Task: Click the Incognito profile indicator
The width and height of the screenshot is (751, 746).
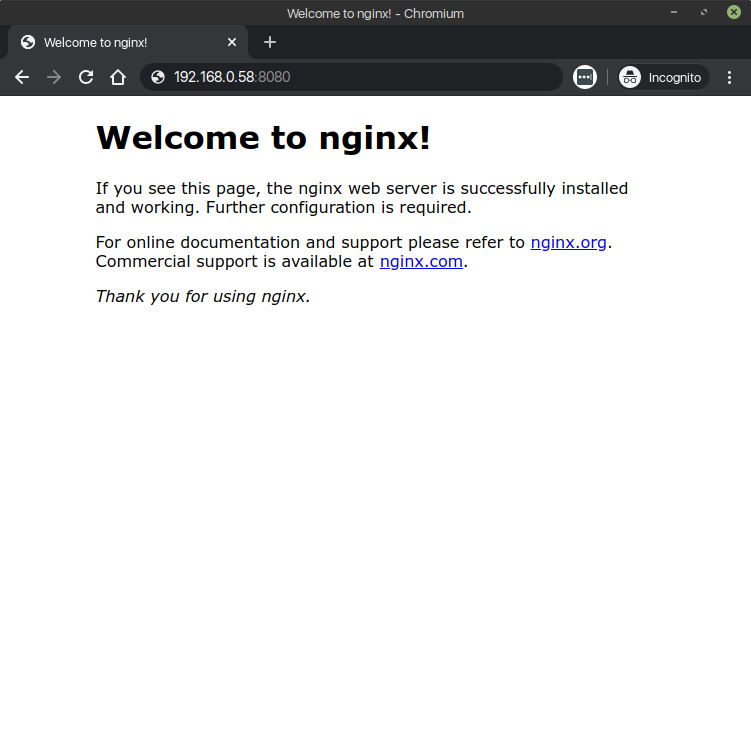Action: click(x=663, y=77)
